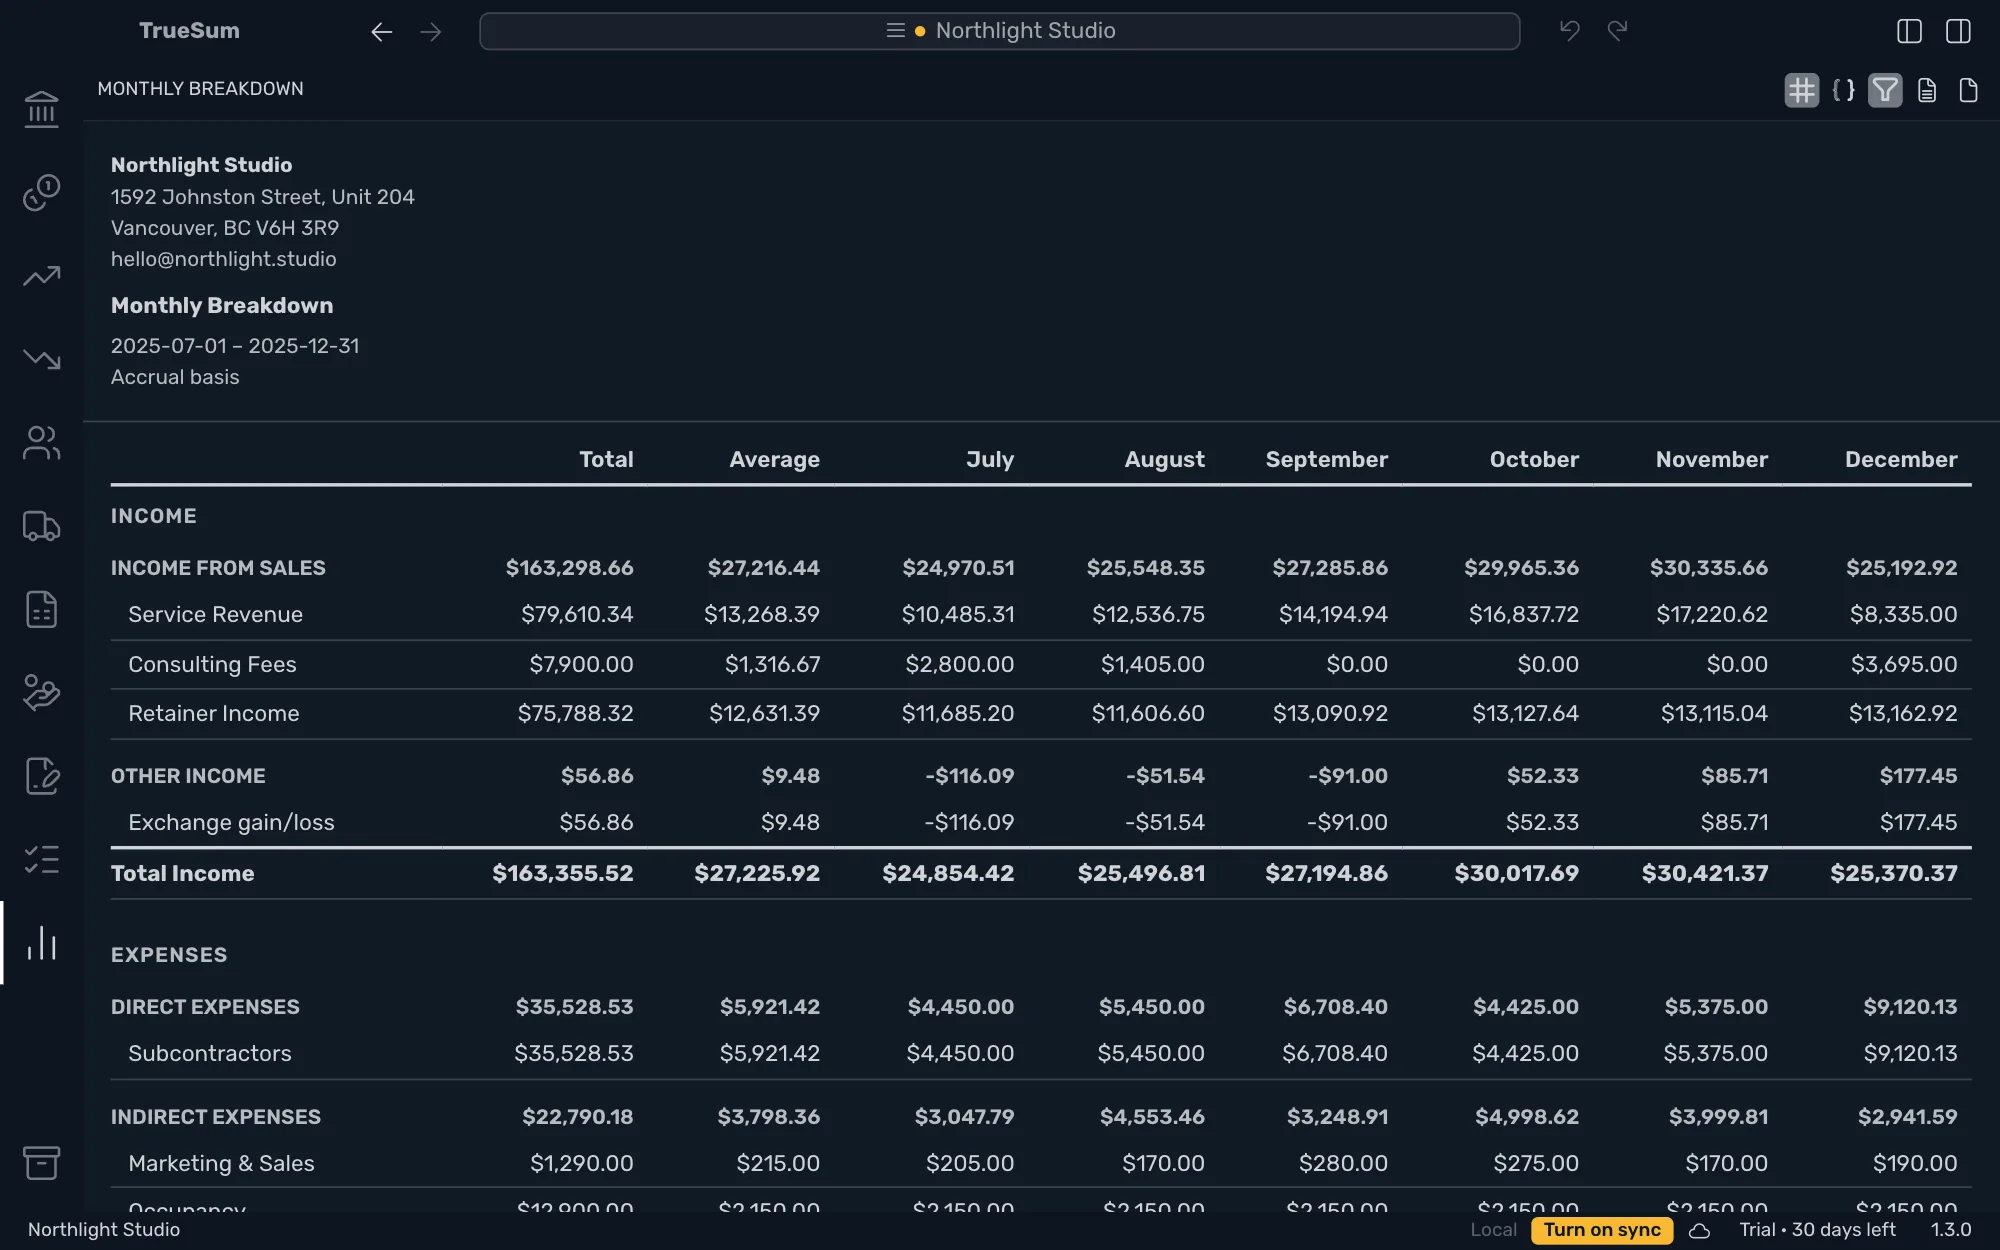The image size is (2000, 1250).
Task: Open the contacts people icon
Action: coord(41,443)
